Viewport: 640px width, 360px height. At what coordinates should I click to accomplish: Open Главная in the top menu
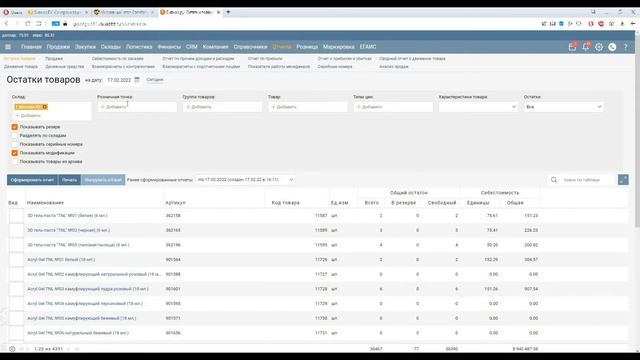31,47
